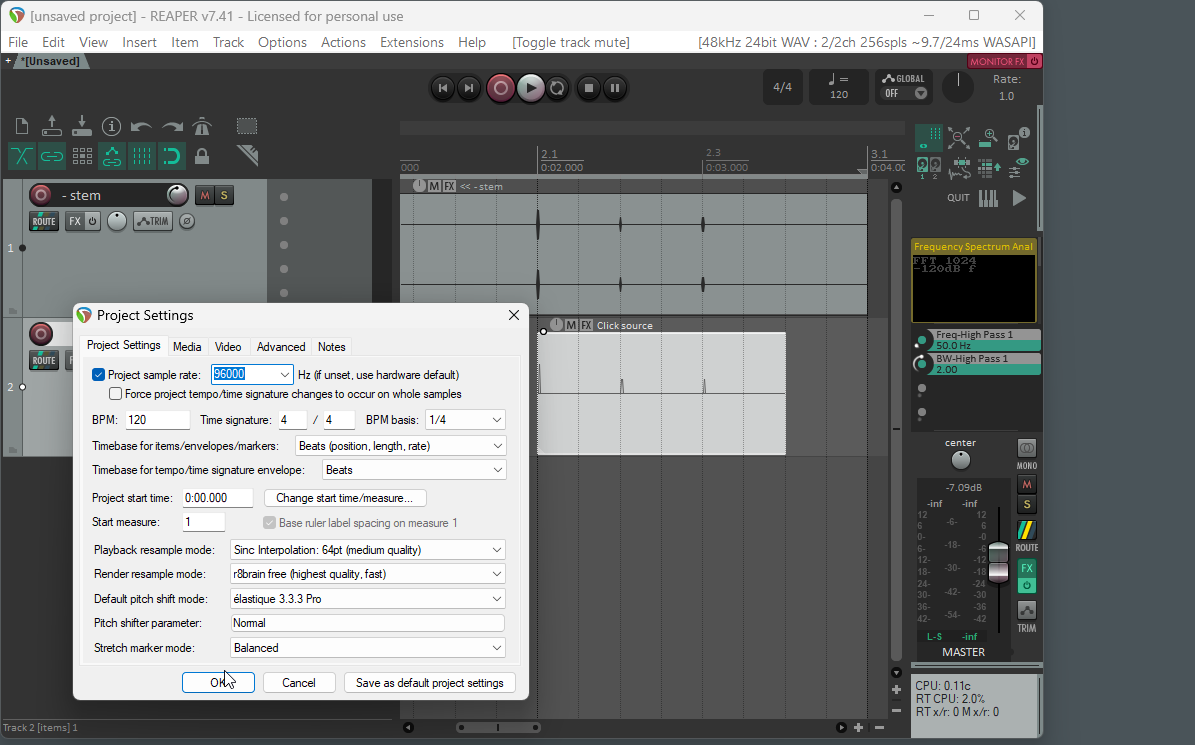This screenshot has width=1195, height=745.
Task: Click the undo arrow in toolbar
Action: coord(141,126)
